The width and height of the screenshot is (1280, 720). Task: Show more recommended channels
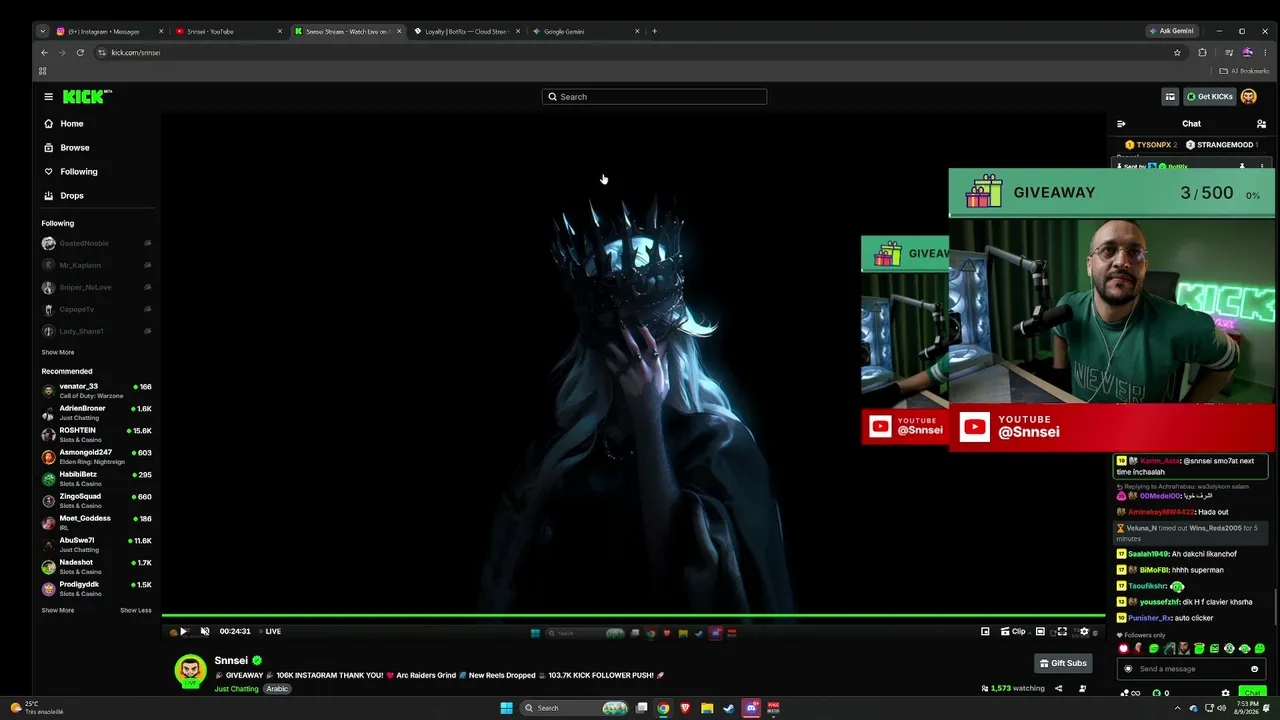tap(58, 611)
